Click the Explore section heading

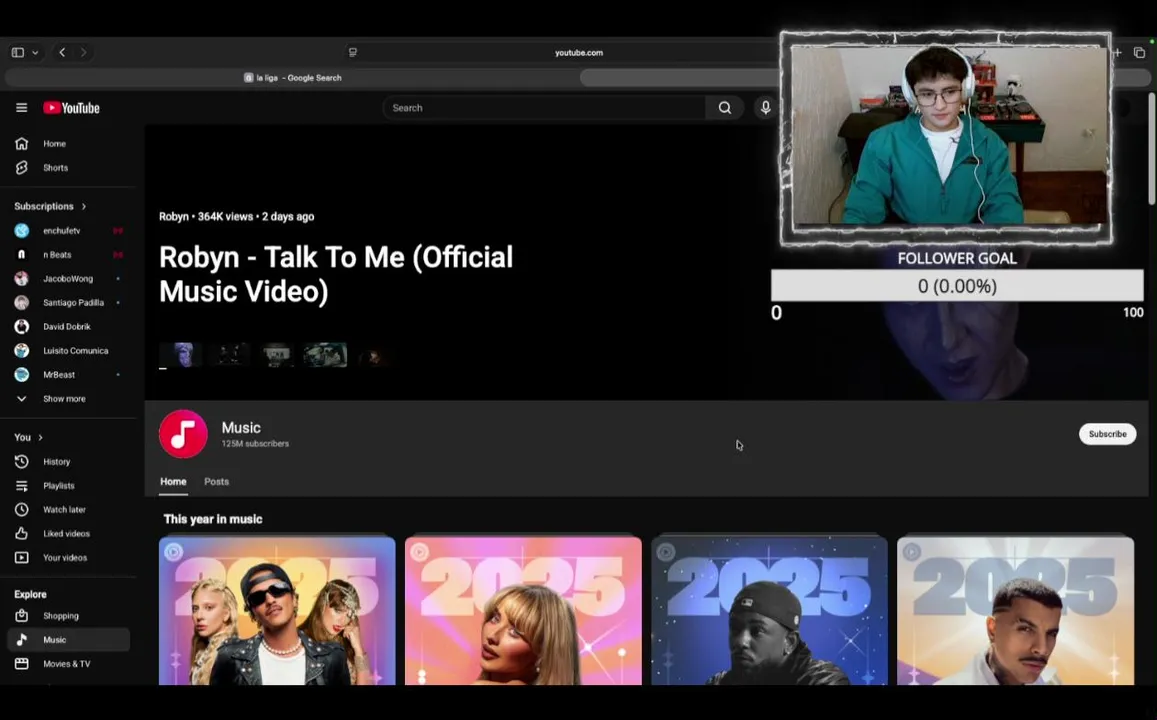(x=30, y=594)
